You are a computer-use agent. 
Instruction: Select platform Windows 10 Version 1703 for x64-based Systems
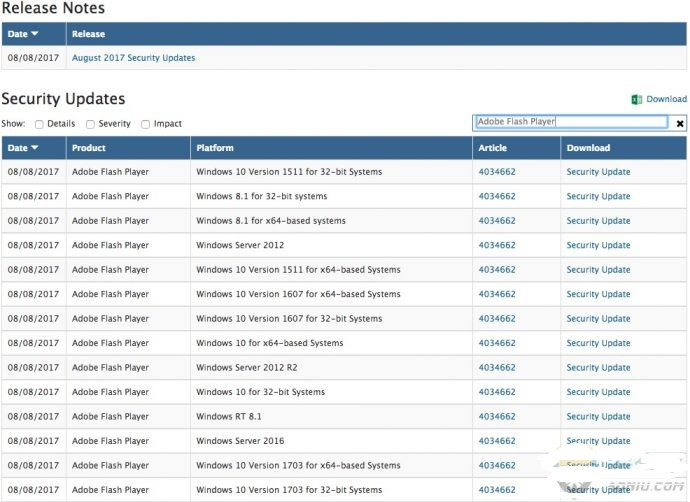298,465
